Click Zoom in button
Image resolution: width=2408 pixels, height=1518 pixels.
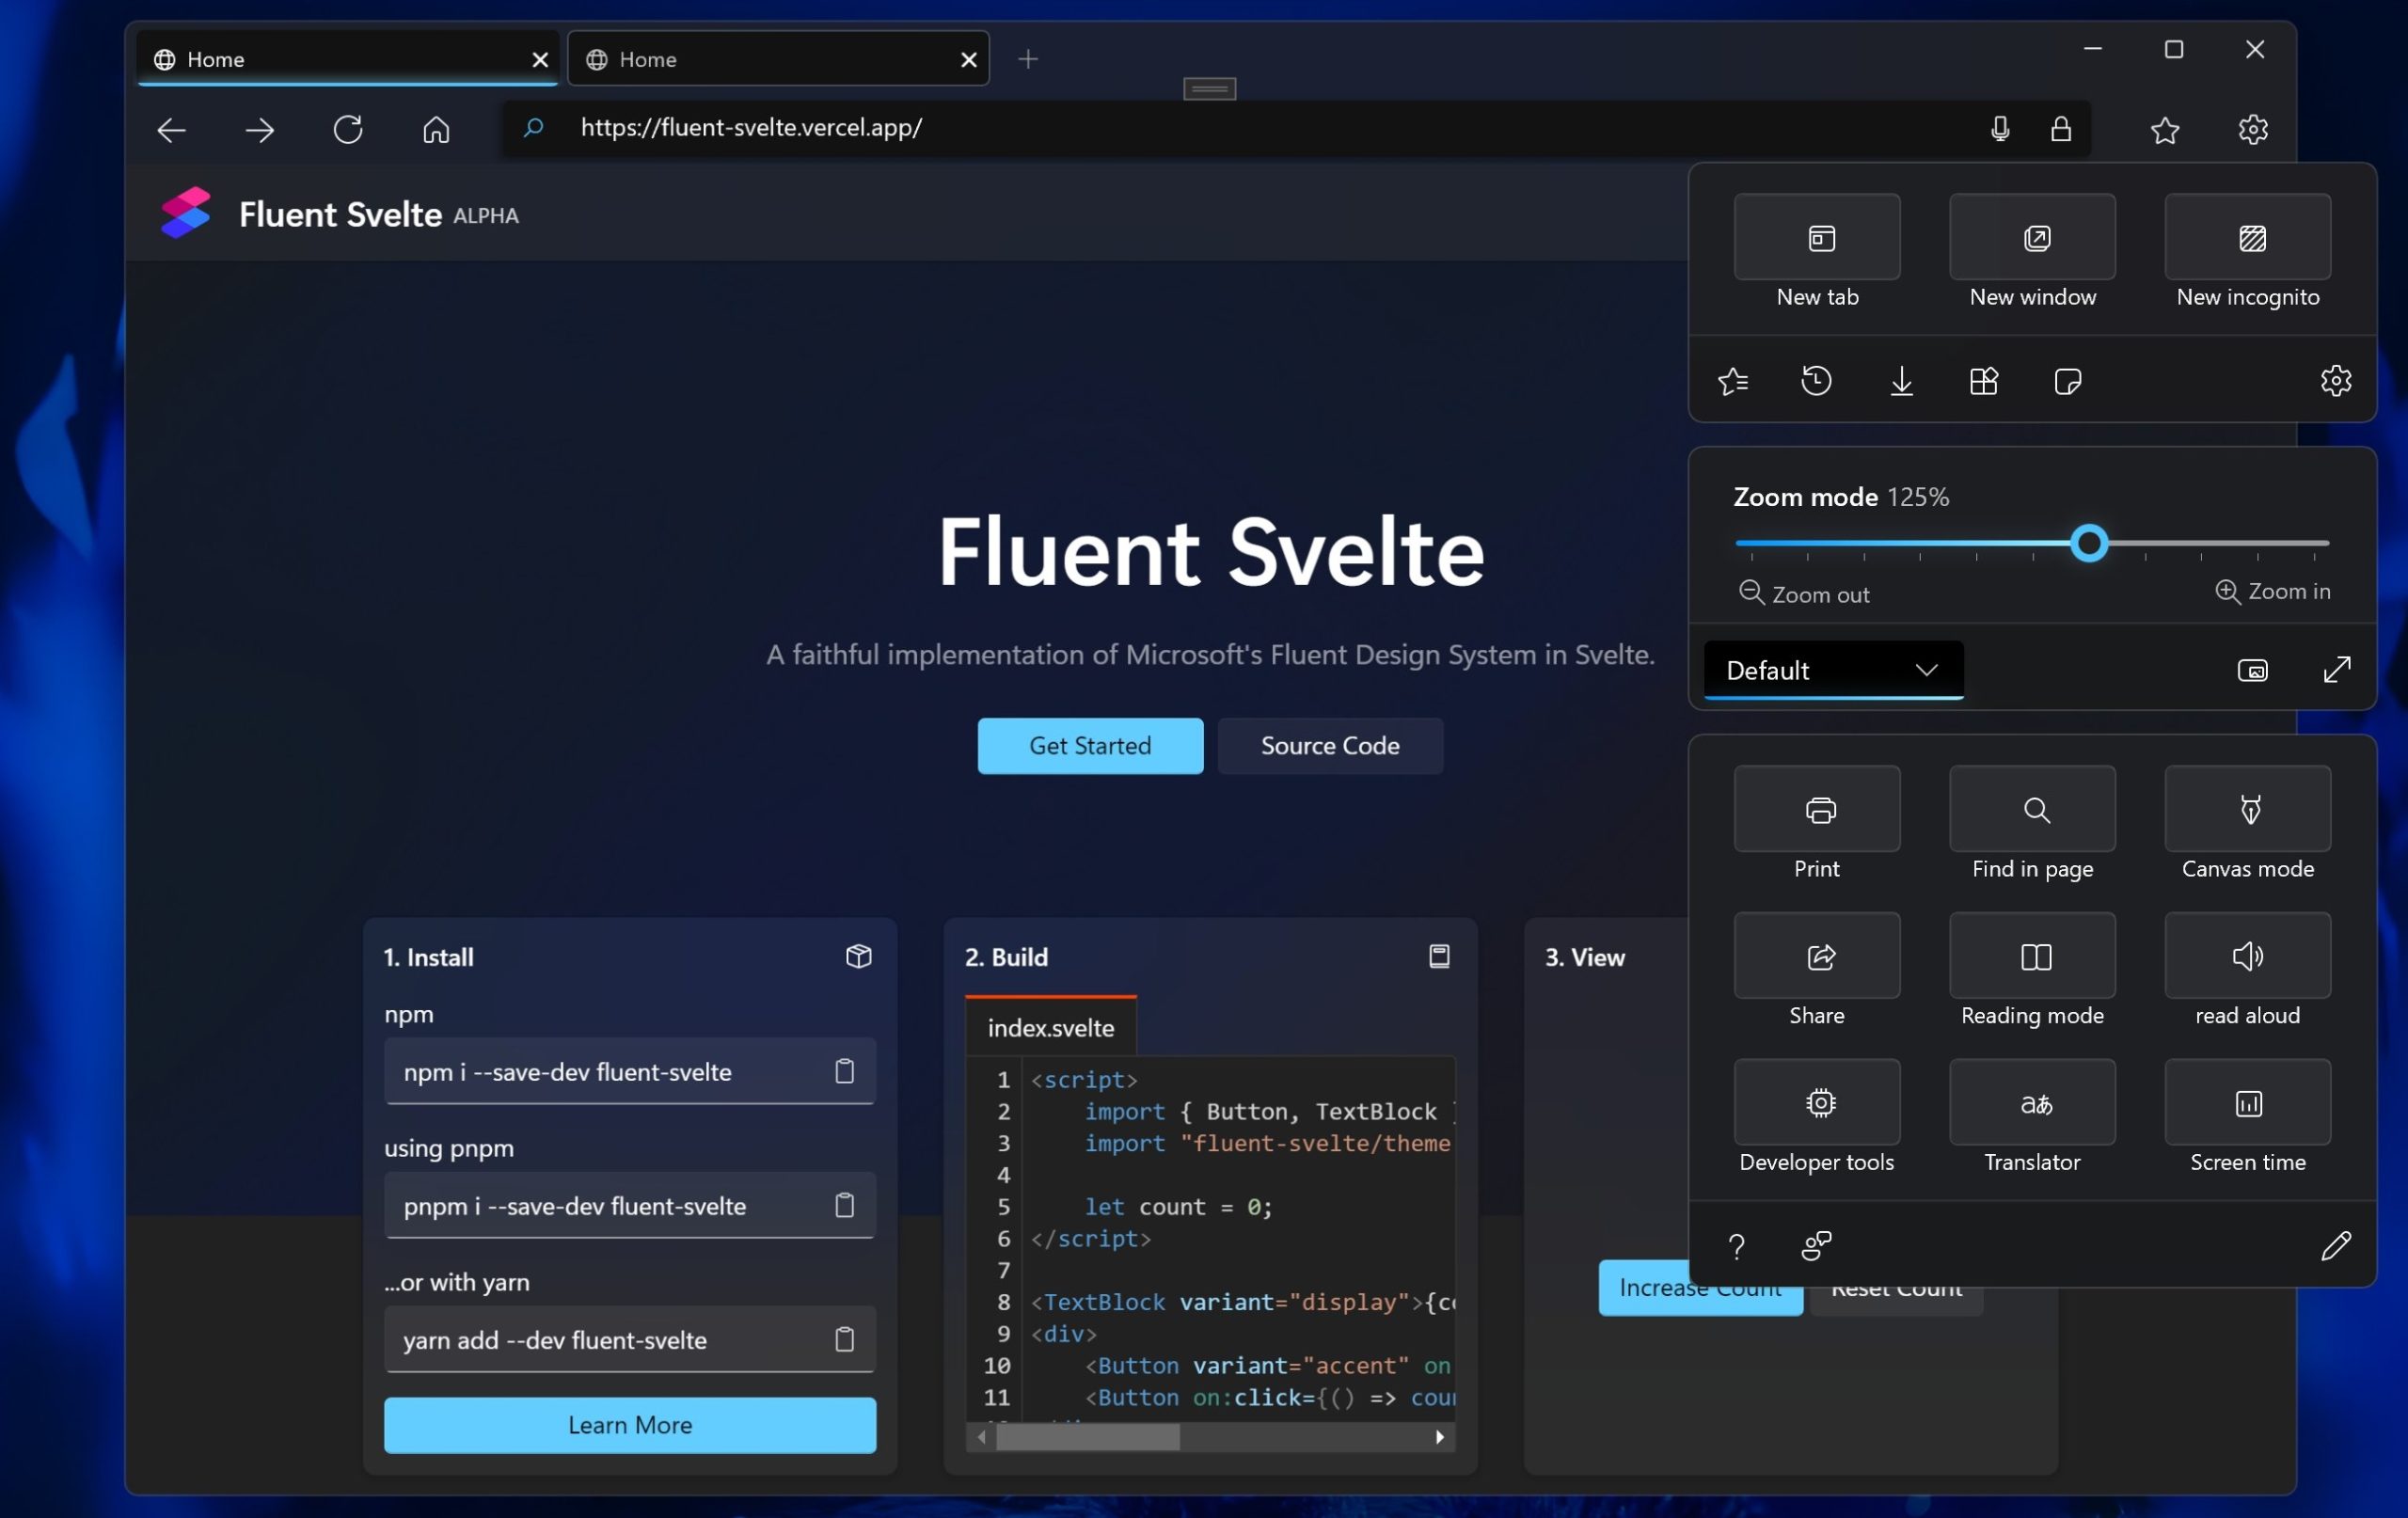2272,591
